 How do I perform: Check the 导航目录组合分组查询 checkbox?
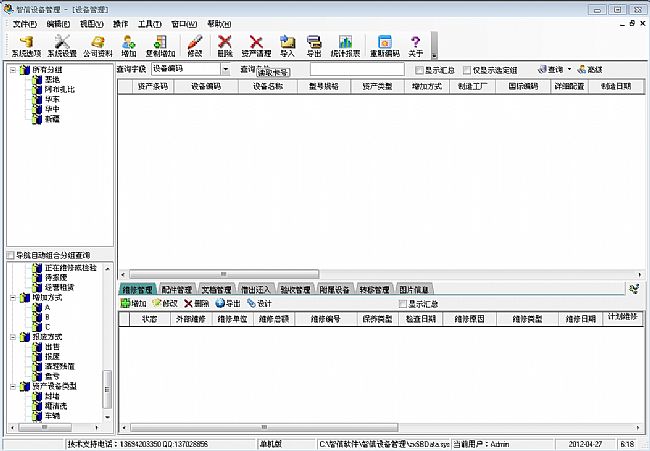(x=11, y=255)
